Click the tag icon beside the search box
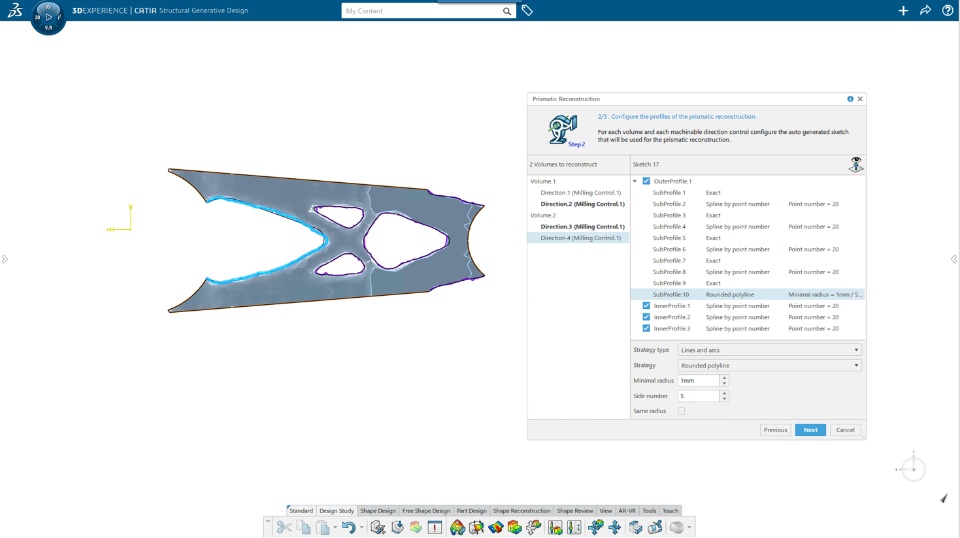Viewport: 960px width, 538px height. coord(527,10)
